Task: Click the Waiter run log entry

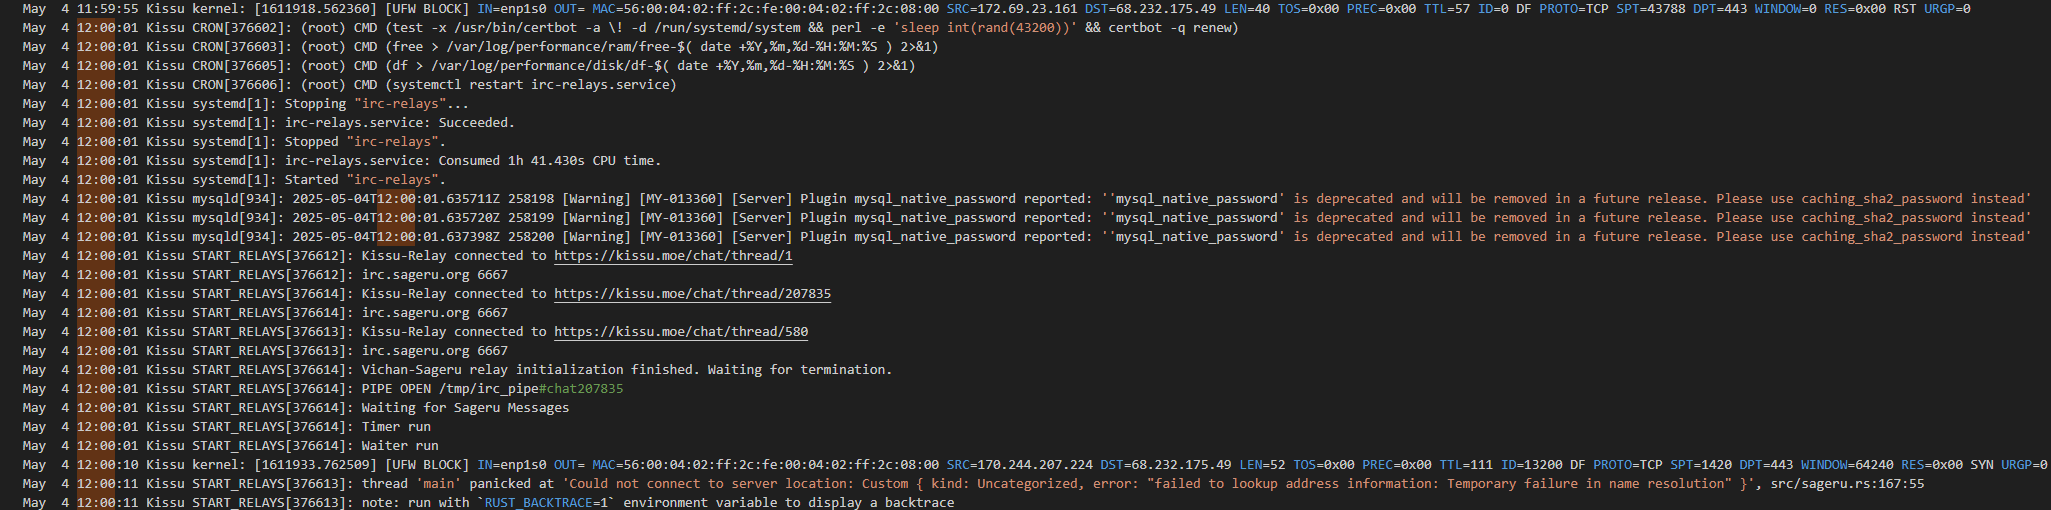Action: click(x=230, y=446)
